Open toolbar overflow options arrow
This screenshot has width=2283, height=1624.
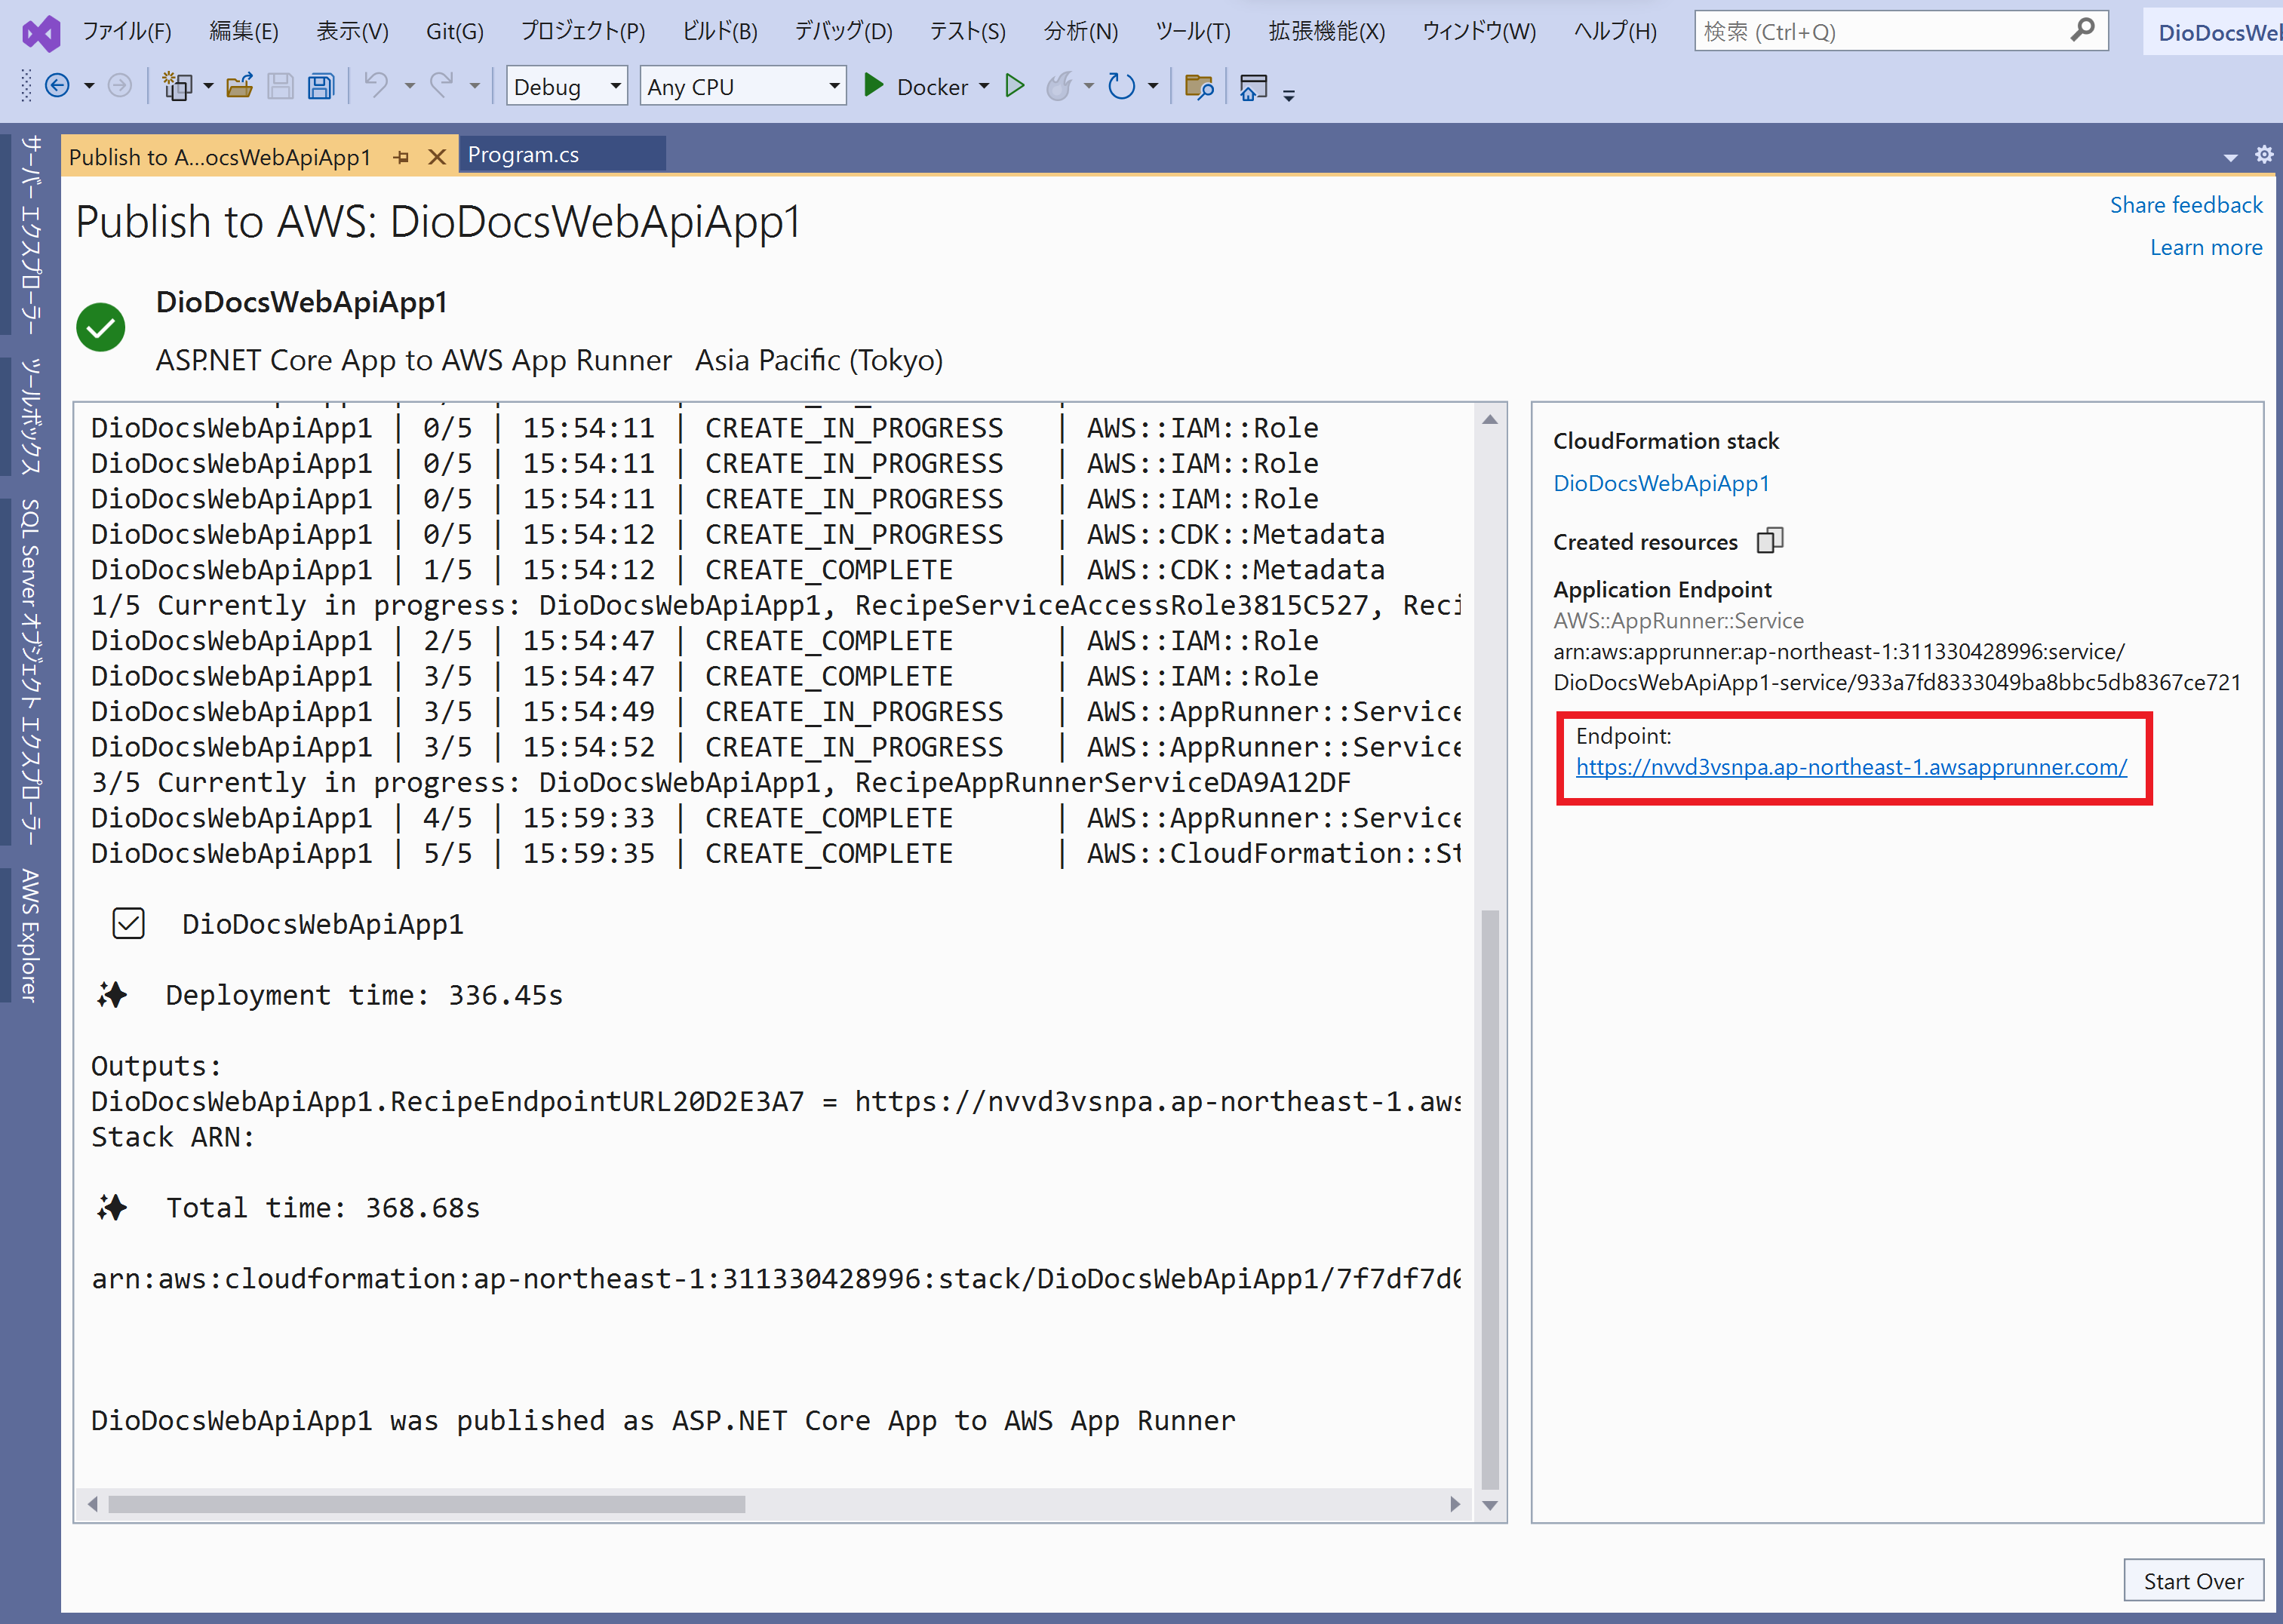click(x=1289, y=95)
